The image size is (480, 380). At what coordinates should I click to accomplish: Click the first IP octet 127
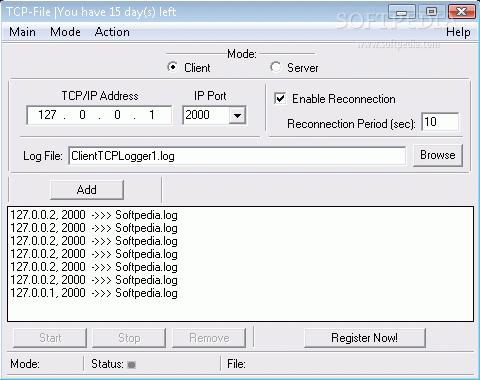[47, 115]
